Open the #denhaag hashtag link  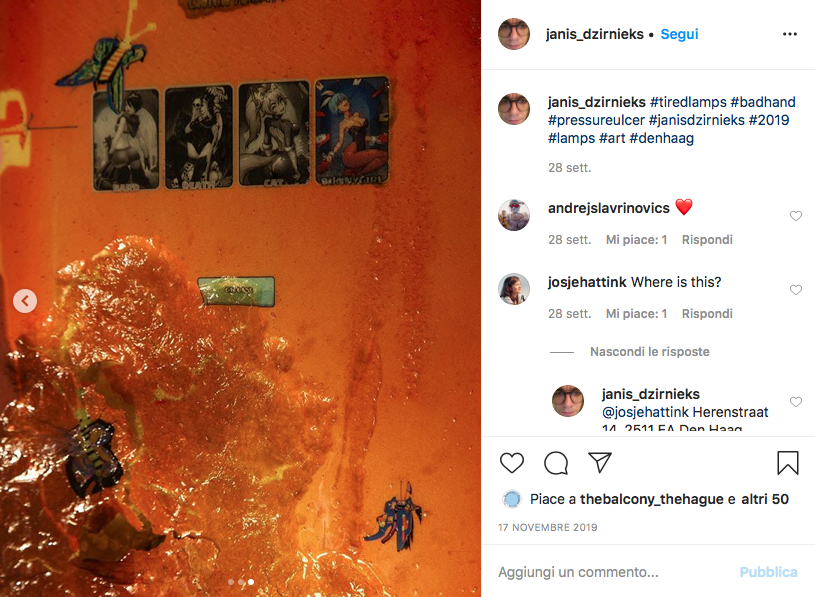pyautogui.click(x=661, y=138)
